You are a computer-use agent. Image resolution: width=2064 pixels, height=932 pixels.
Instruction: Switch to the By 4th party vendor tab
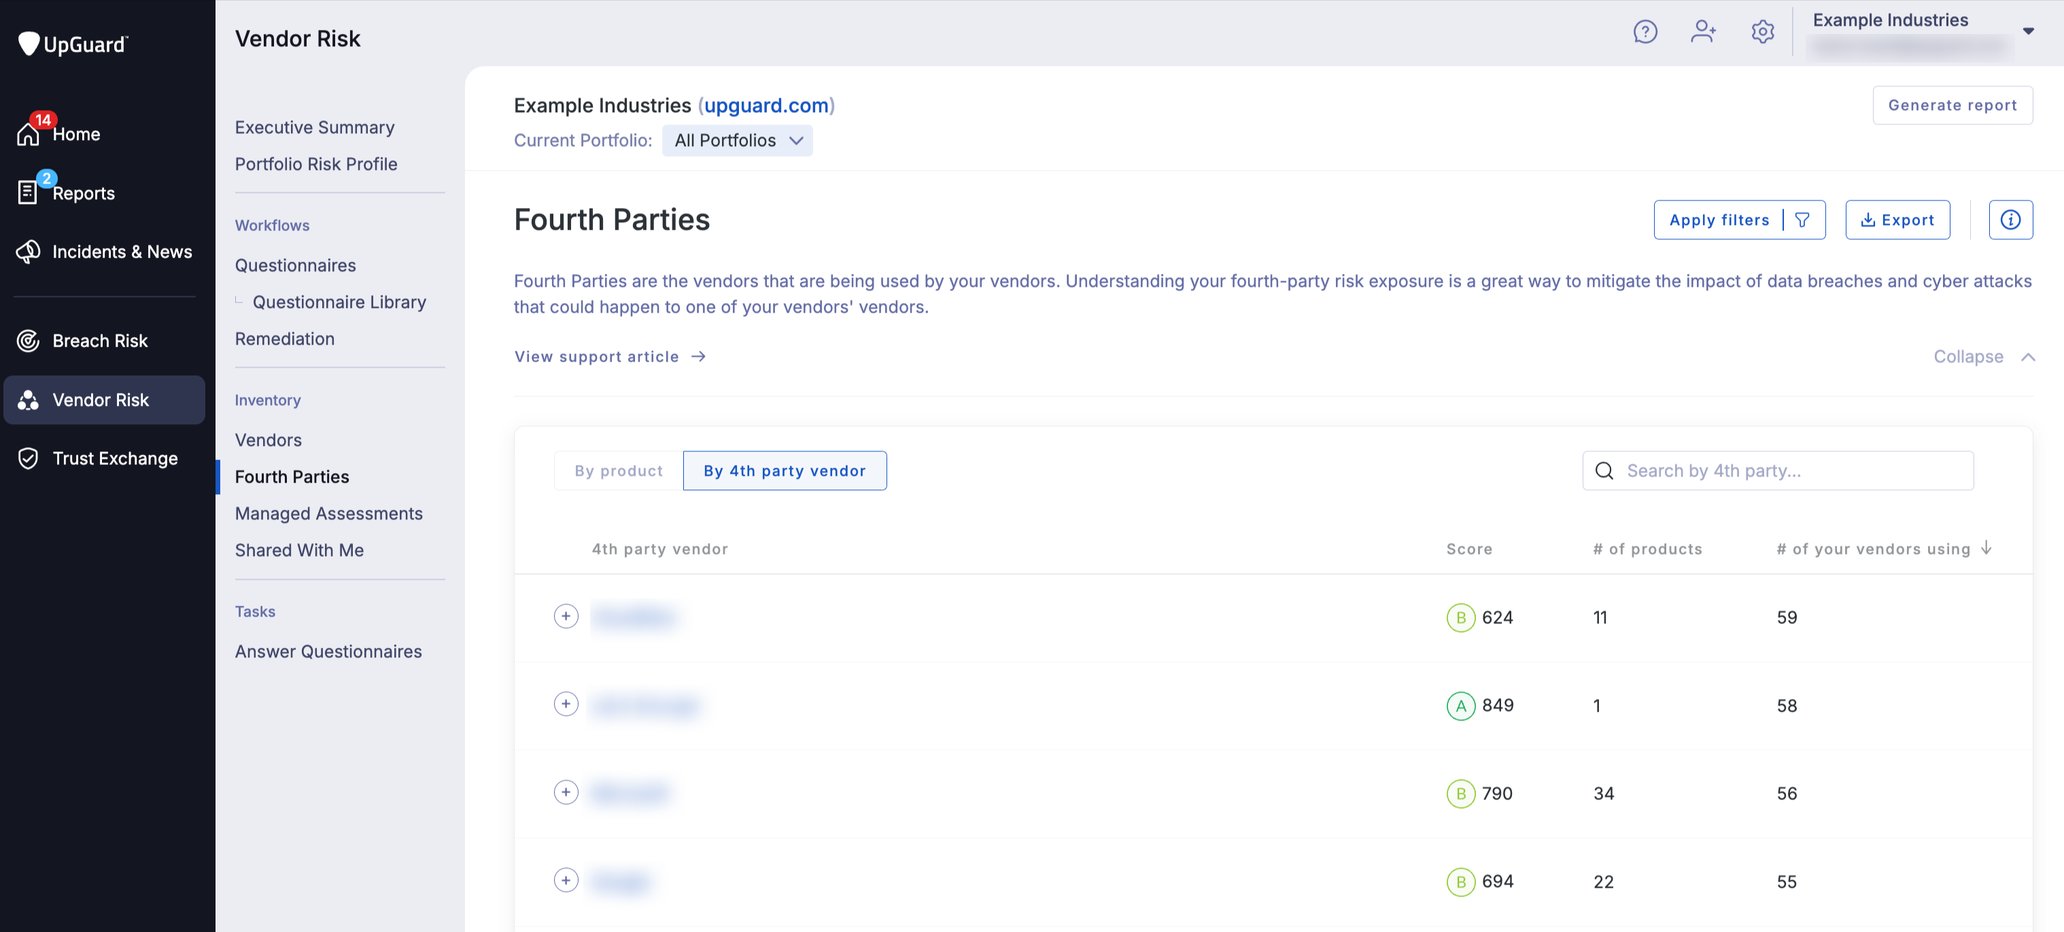pyautogui.click(x=784, y=470)
